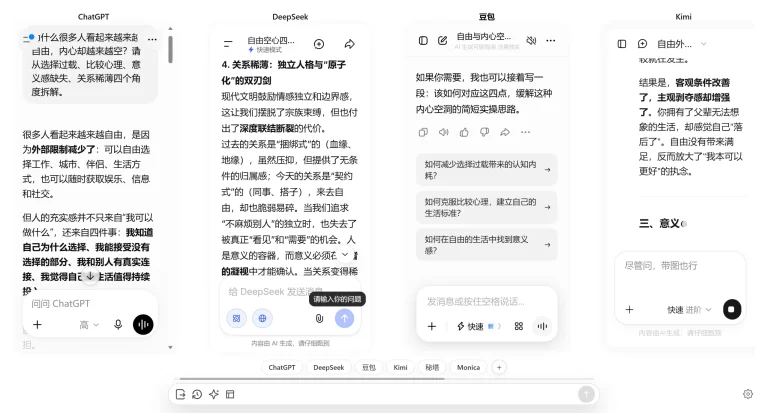Toggle Kimi sidebar panel icon

coord(622,44)
